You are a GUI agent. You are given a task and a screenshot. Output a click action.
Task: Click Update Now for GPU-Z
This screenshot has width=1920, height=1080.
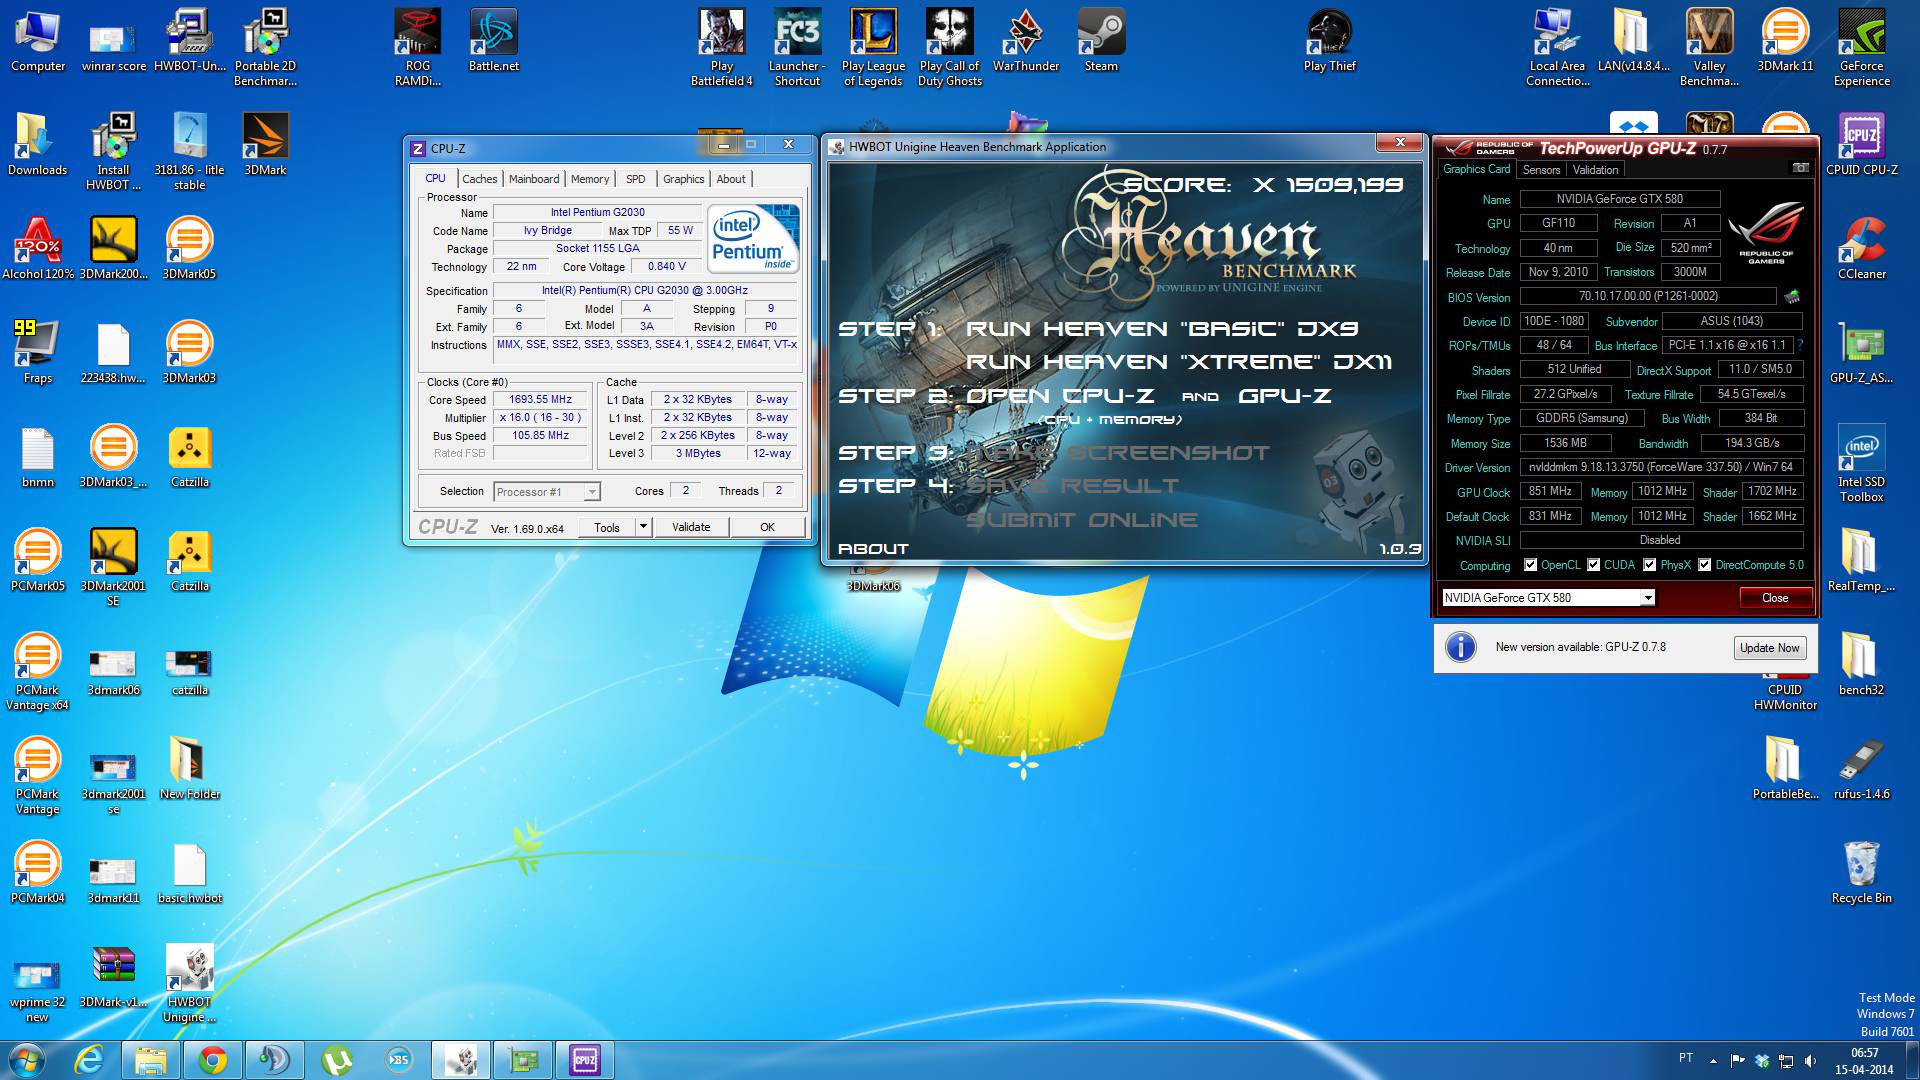tap(1769, 648)
